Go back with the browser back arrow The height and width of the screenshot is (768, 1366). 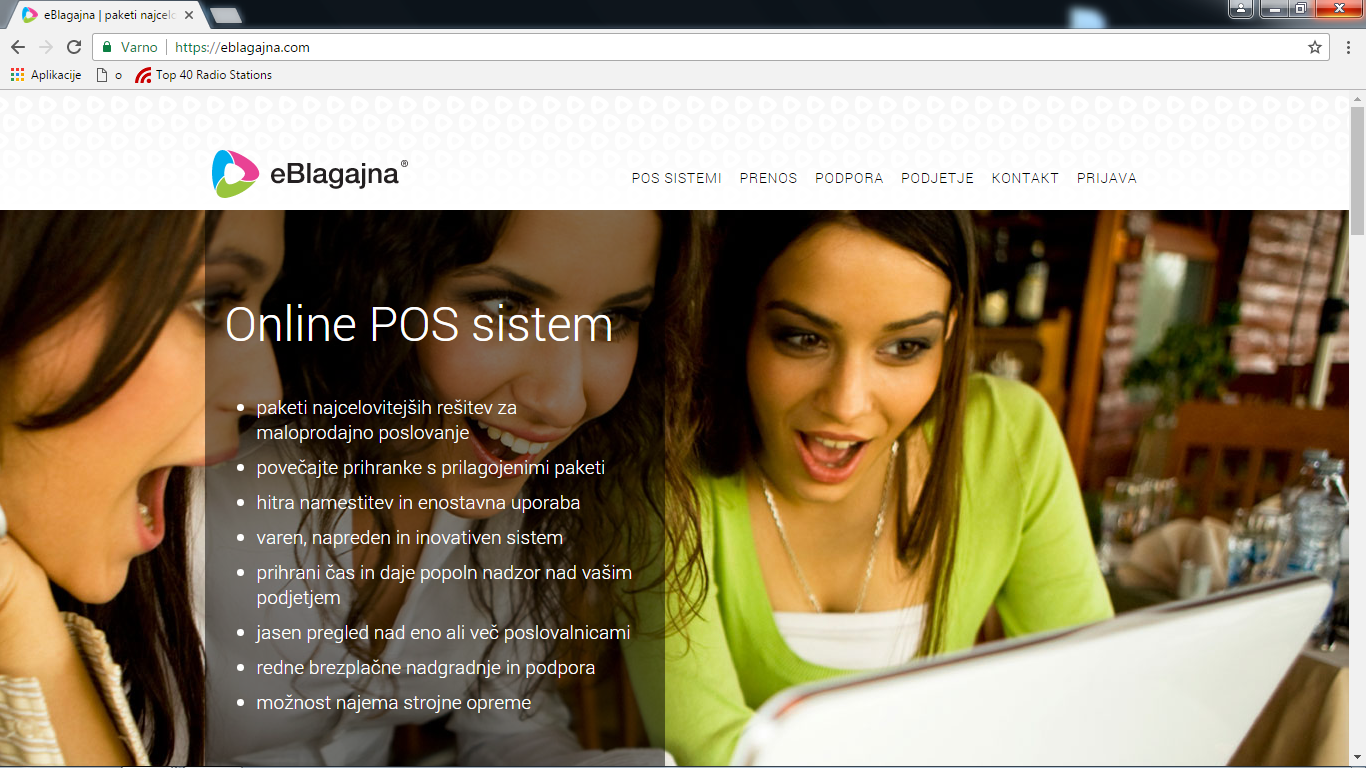[18, 47]
